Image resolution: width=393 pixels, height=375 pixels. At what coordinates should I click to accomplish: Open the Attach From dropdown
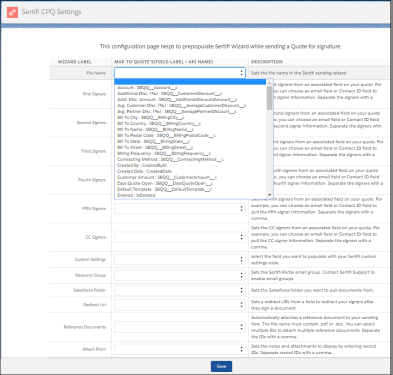click(180, 349)
